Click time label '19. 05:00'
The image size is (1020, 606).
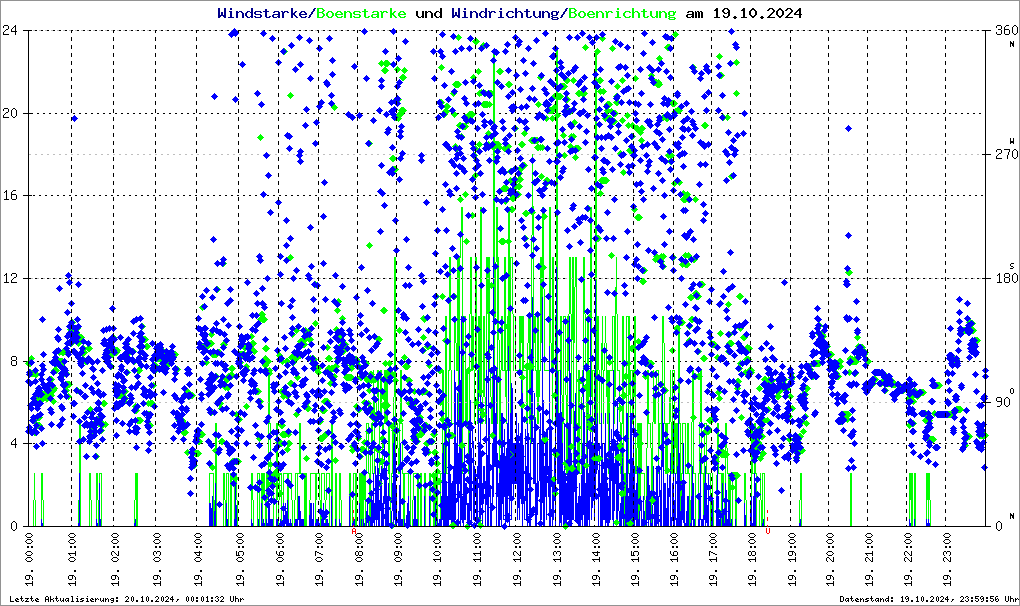point(239,559)
